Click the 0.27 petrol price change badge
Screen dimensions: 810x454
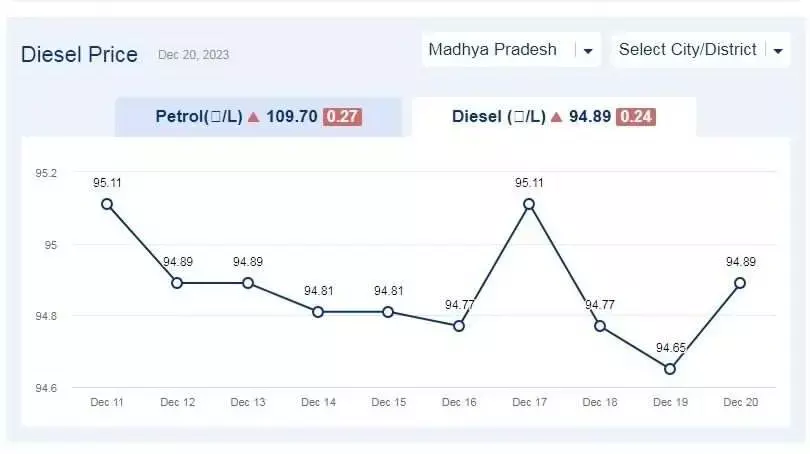[343, 117]
